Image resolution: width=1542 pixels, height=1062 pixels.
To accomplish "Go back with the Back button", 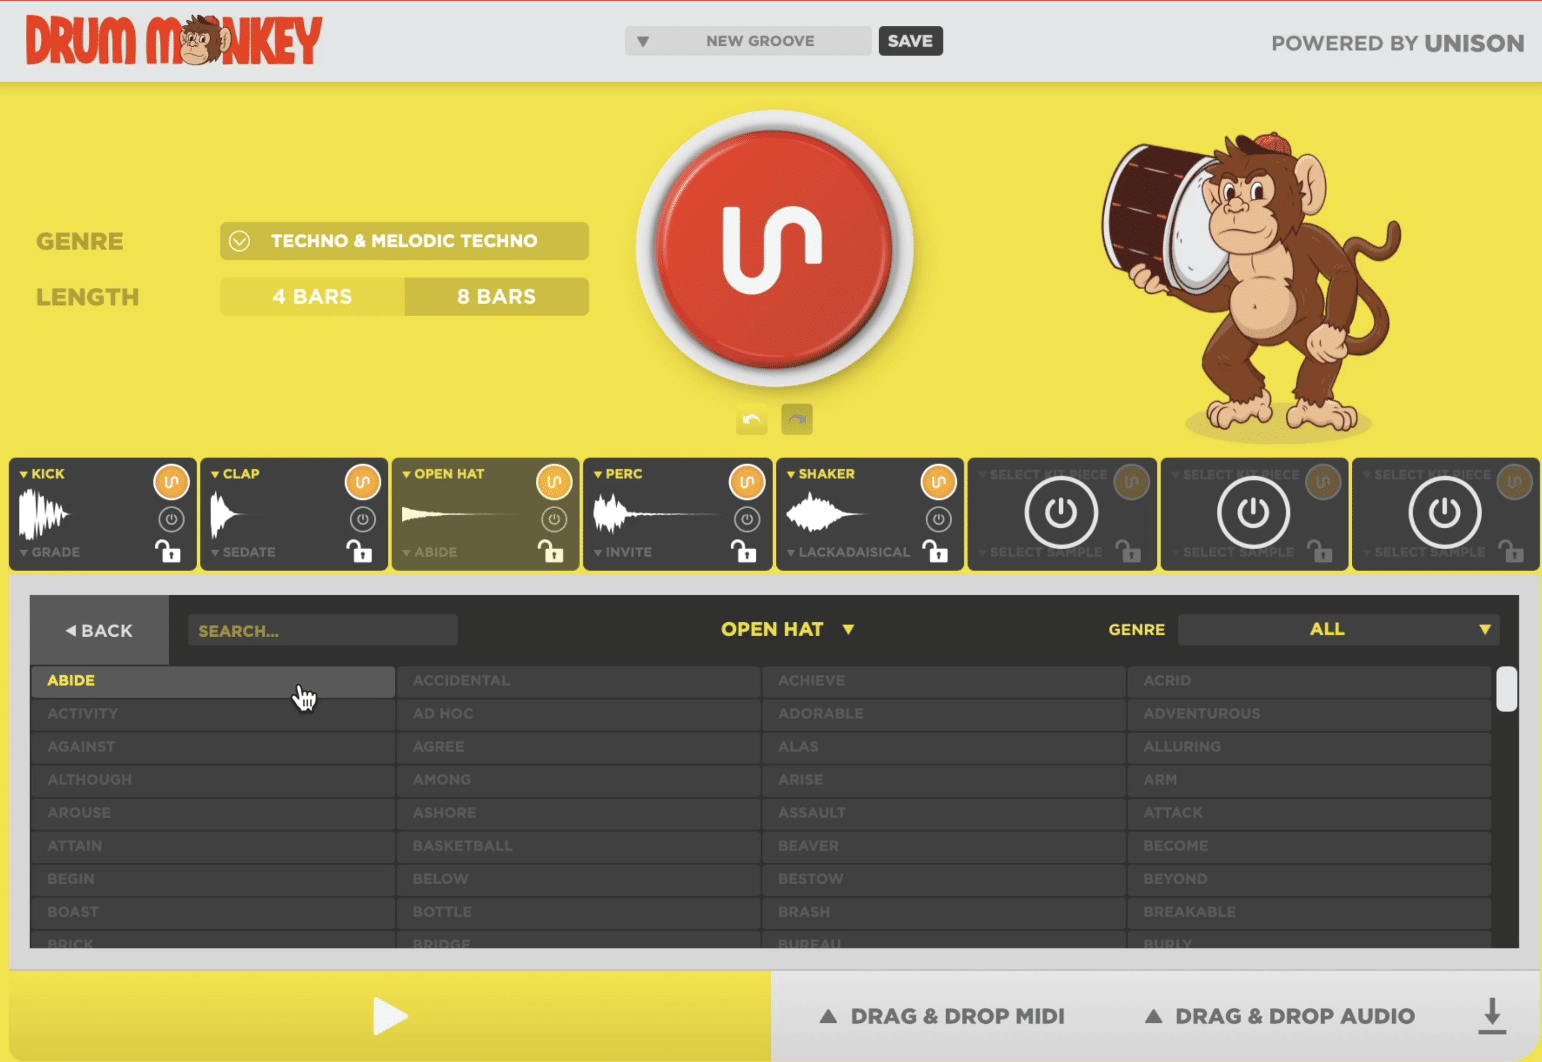I will [99, 630].
